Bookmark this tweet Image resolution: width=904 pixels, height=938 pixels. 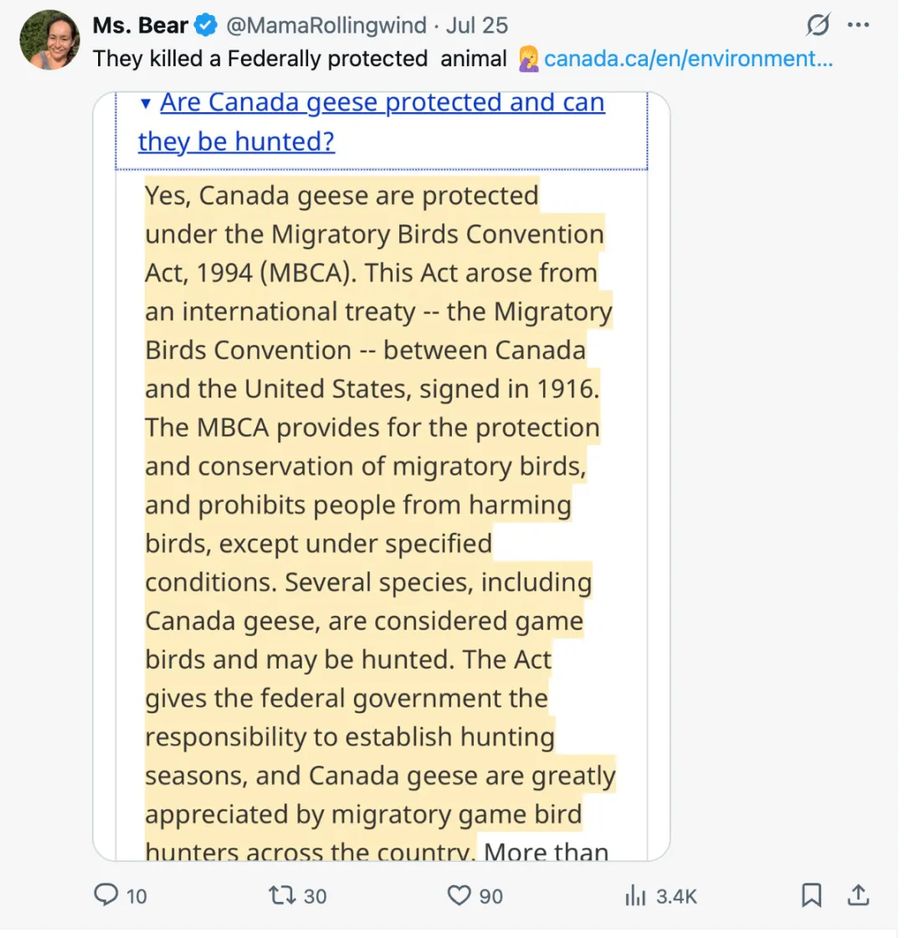click(812, 895)
